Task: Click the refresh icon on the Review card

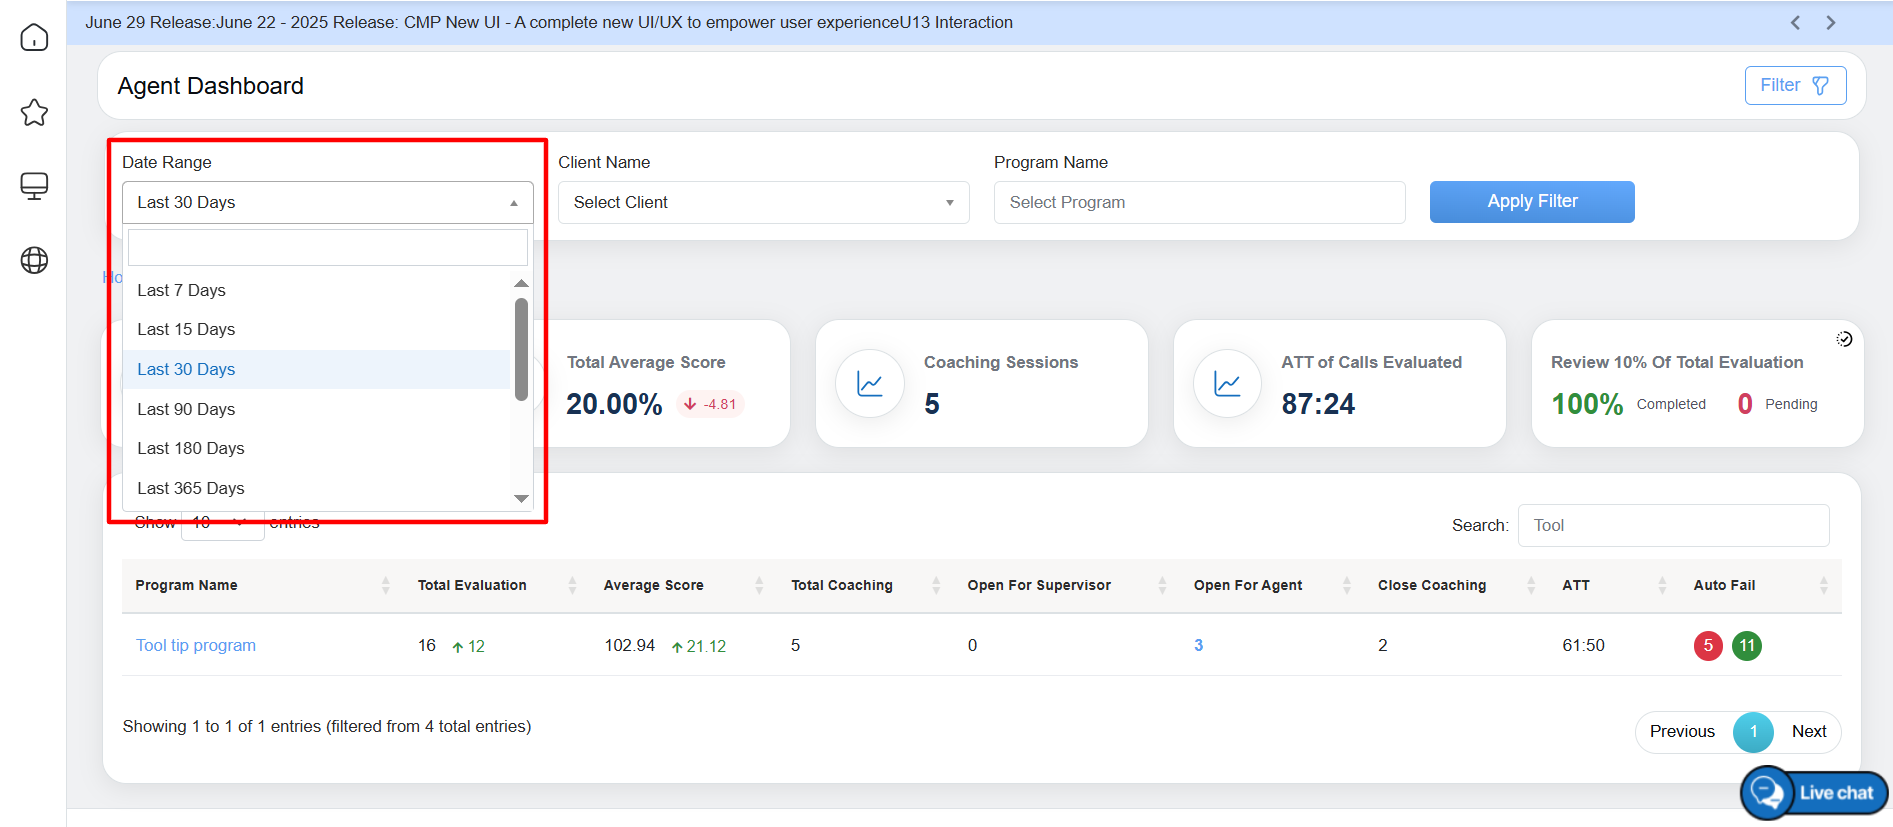Action: [x=1844, y=339]
